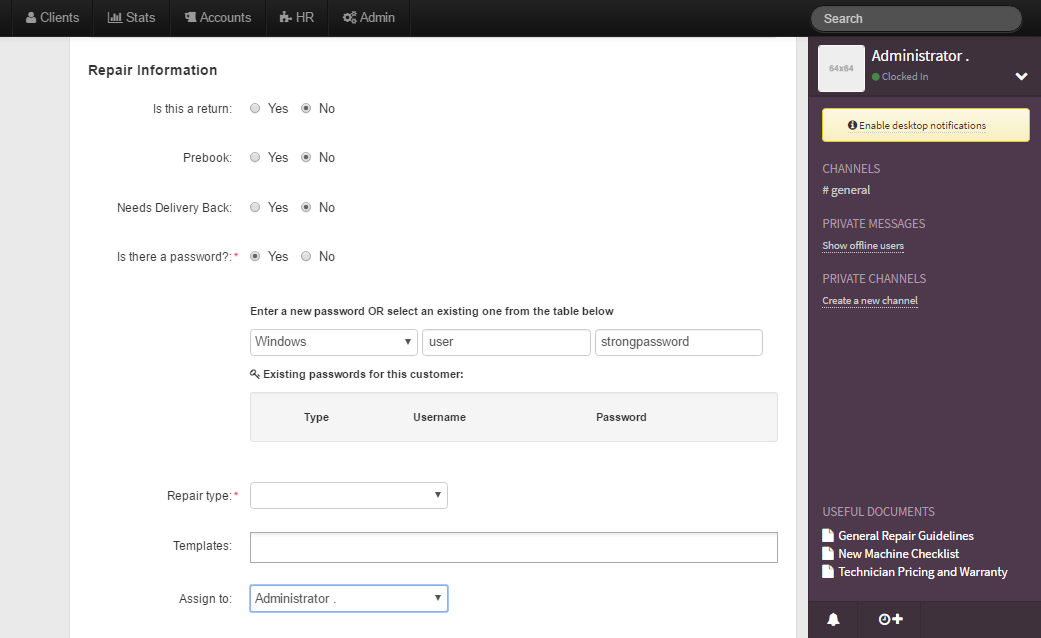Open the Stats menu
1041x638 pixels.
[131, 18]
